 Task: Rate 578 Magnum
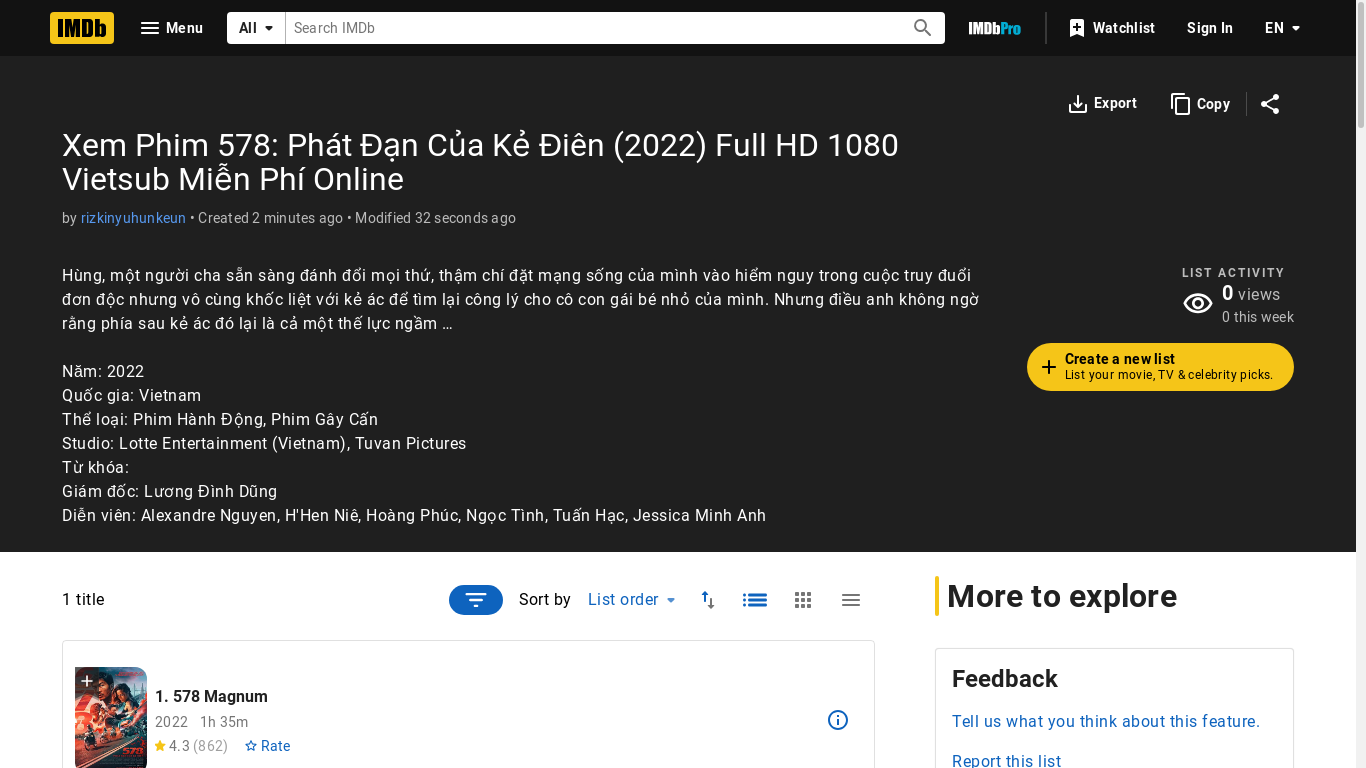point(267,746)
